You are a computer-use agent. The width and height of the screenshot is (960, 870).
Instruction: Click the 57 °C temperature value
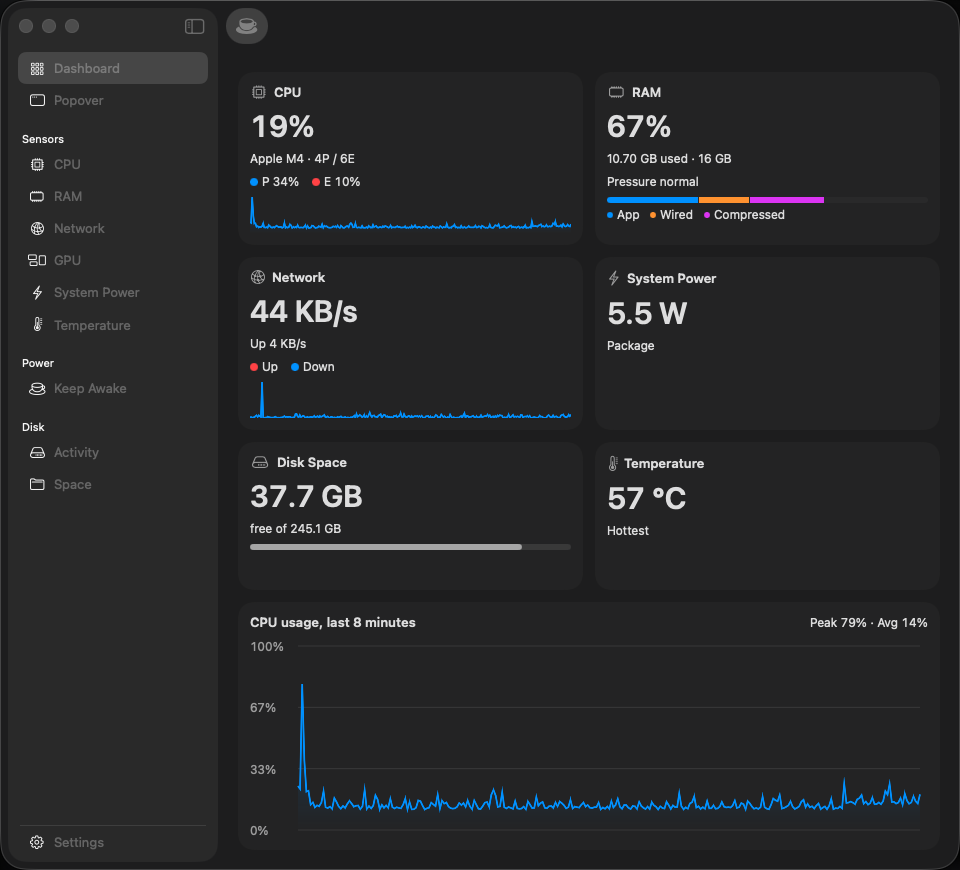647,498
